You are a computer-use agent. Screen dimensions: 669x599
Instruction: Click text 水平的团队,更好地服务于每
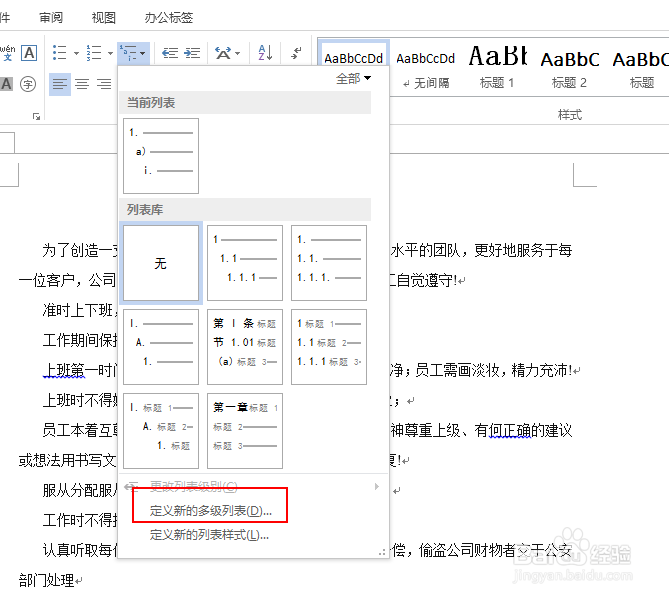(481, 250)
